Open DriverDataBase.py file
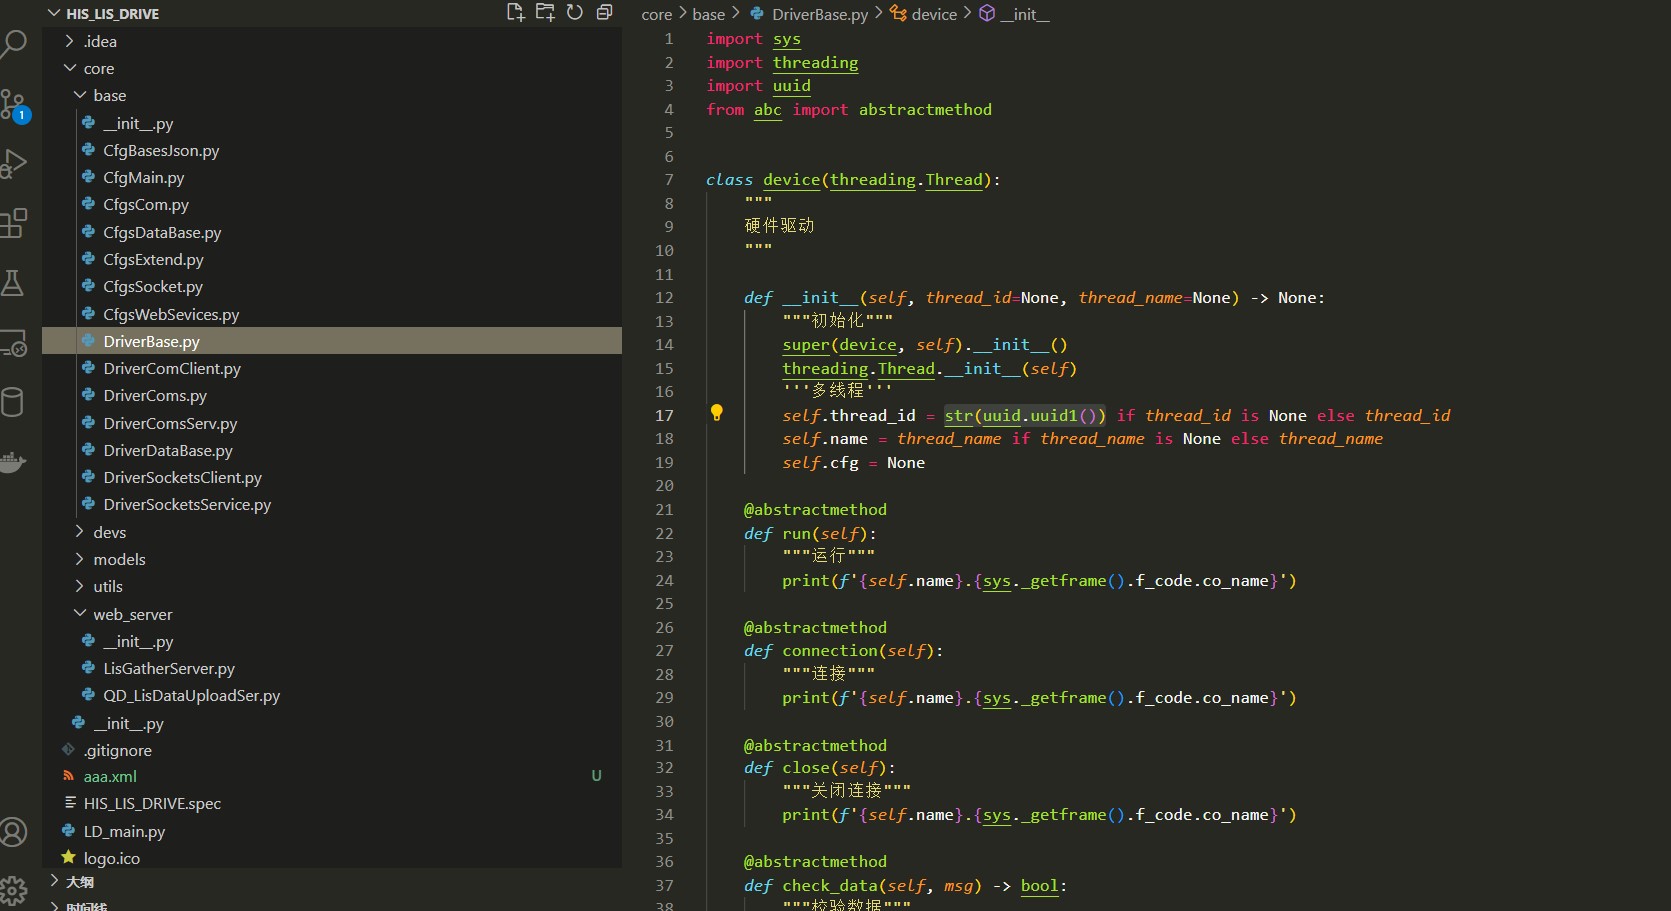 tap(168, 450)
